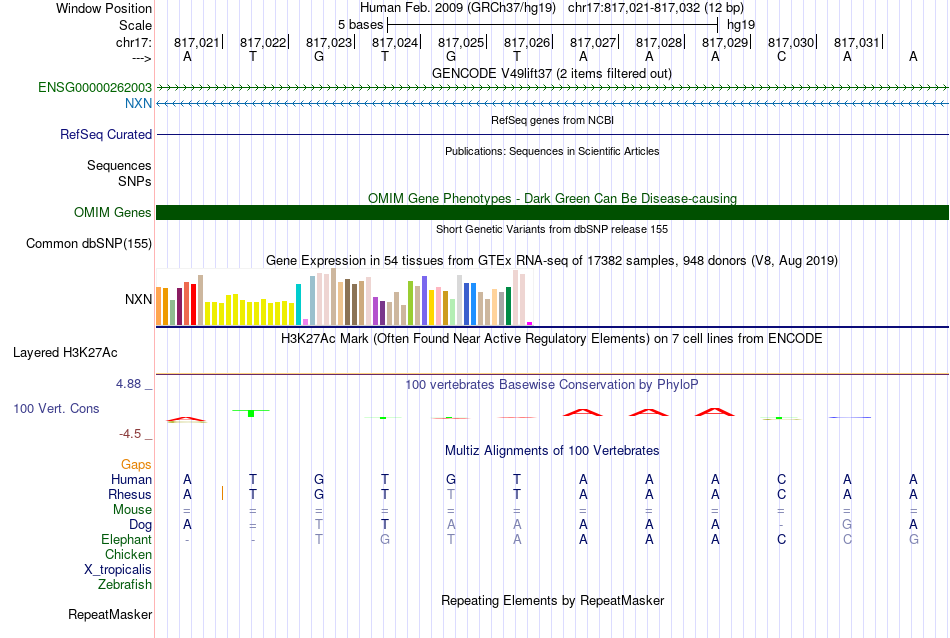Select the Scale label
Screen dimensions: 950x638
136,25
